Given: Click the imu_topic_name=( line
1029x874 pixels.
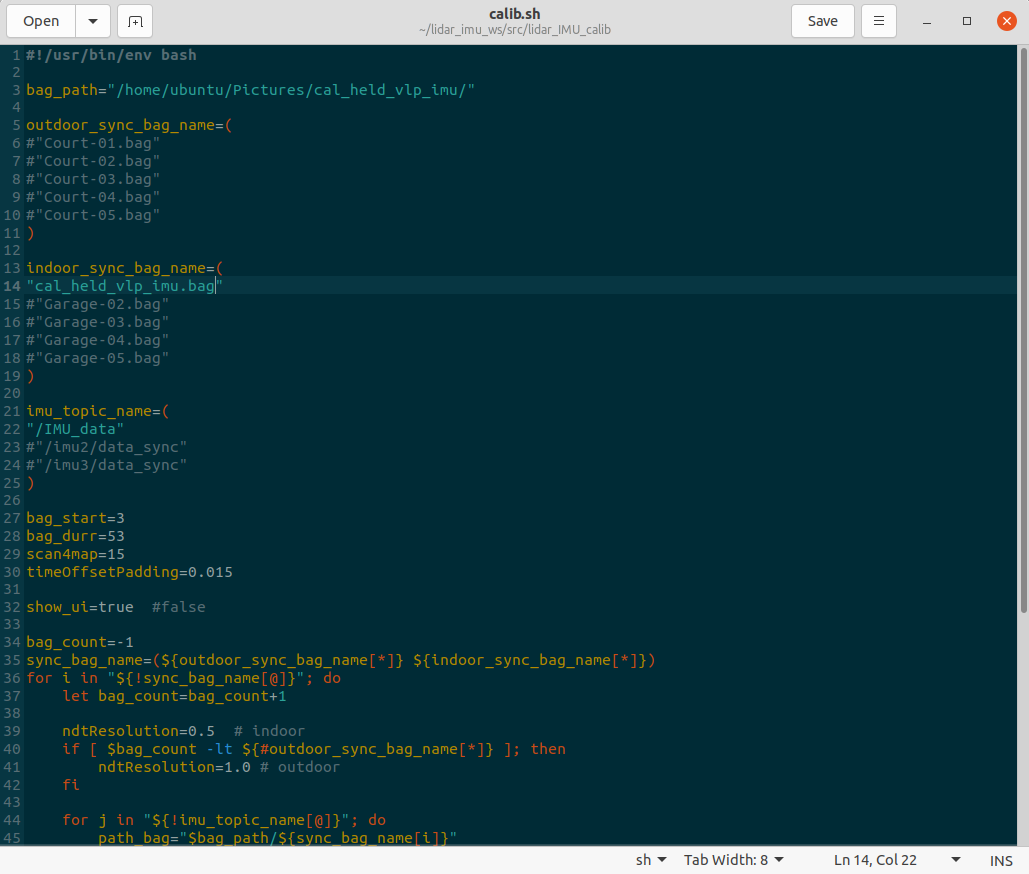Looking at the screenshot, I should click(97, 411).
